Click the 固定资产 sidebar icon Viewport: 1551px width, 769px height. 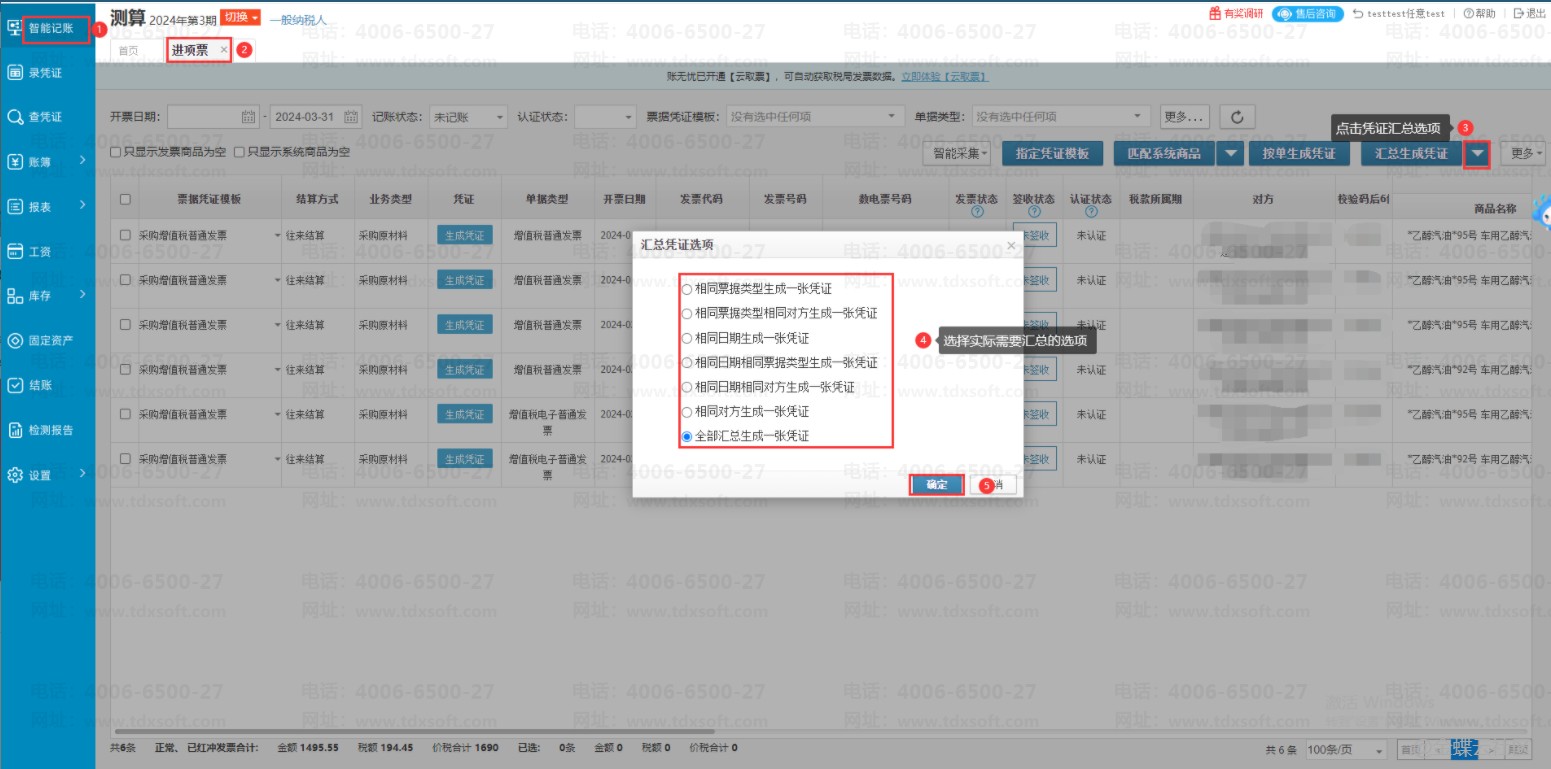pos(15,341)
